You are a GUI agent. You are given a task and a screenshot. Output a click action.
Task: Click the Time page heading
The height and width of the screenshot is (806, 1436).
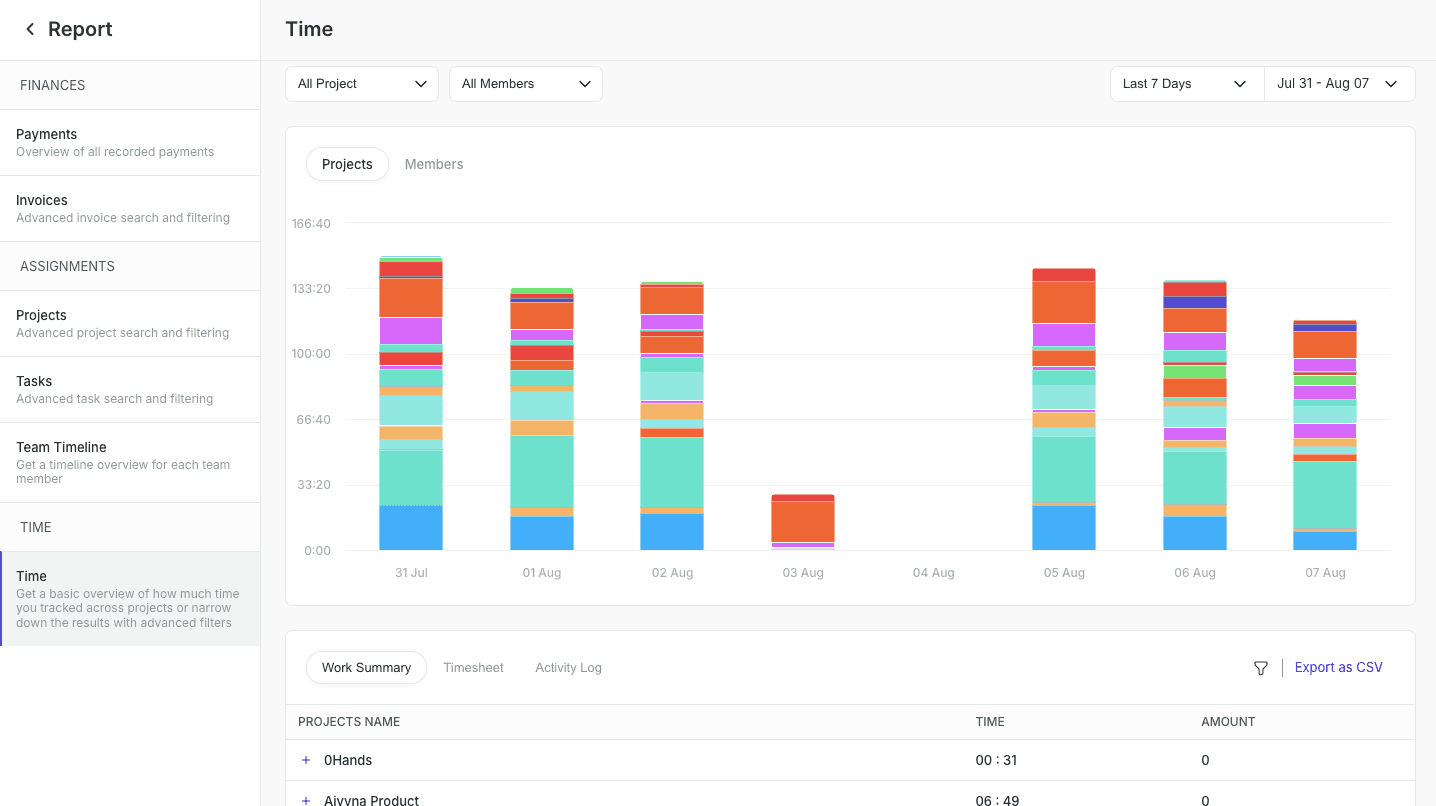coord(309,29)
